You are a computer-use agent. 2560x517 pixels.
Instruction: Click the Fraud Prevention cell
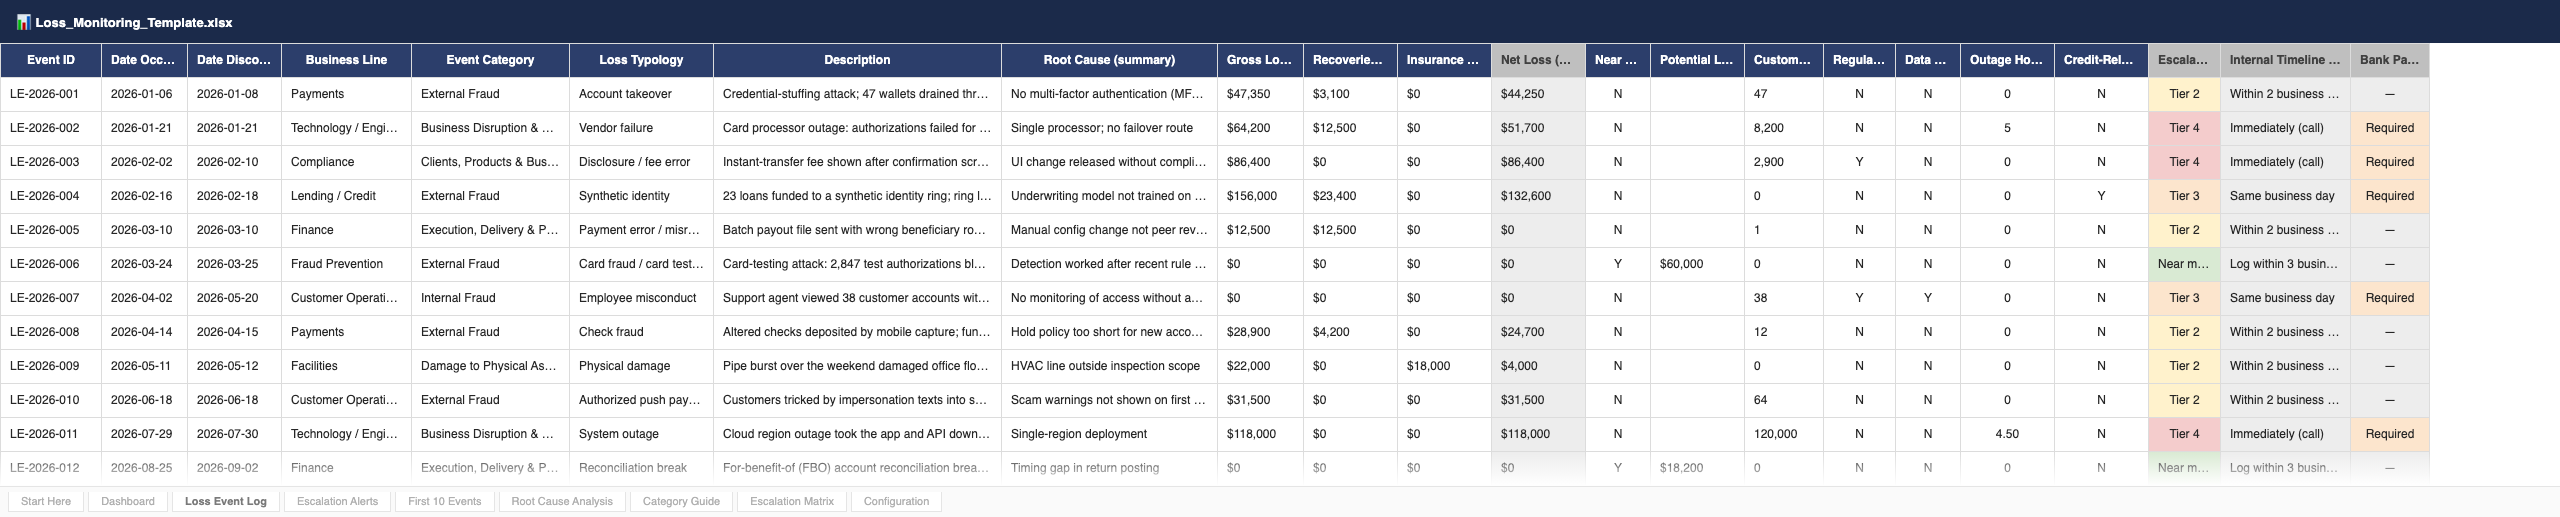point(346,264)
